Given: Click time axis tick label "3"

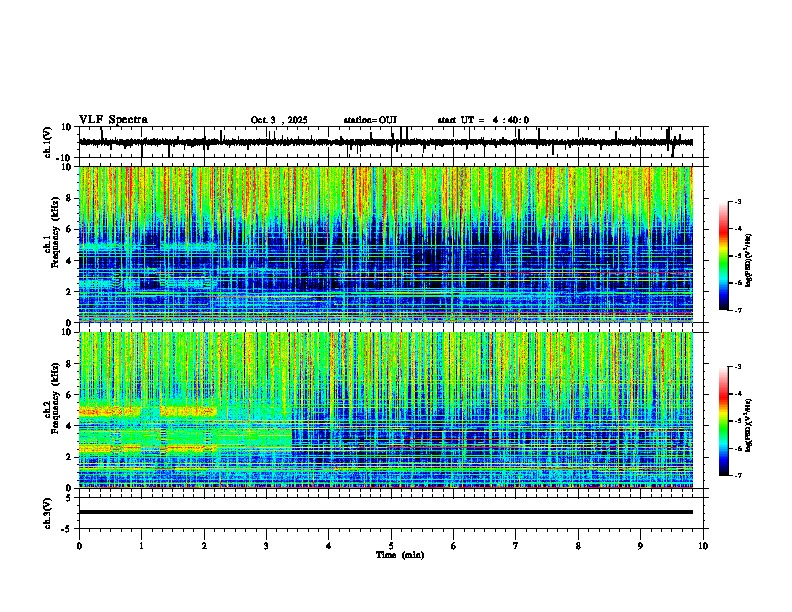Looking at the screenshot, I should tap(266, 546).
